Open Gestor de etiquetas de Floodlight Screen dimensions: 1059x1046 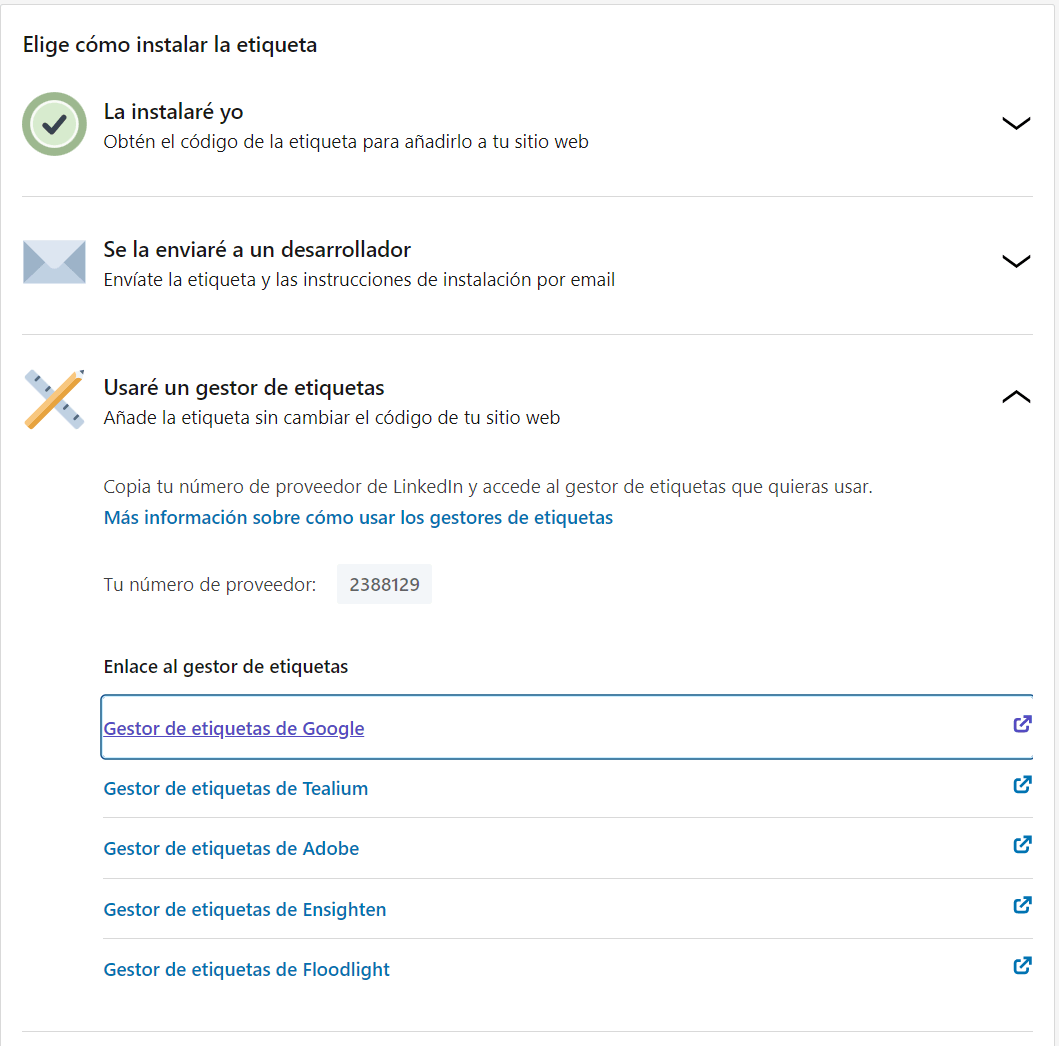[x=246, y=969]
